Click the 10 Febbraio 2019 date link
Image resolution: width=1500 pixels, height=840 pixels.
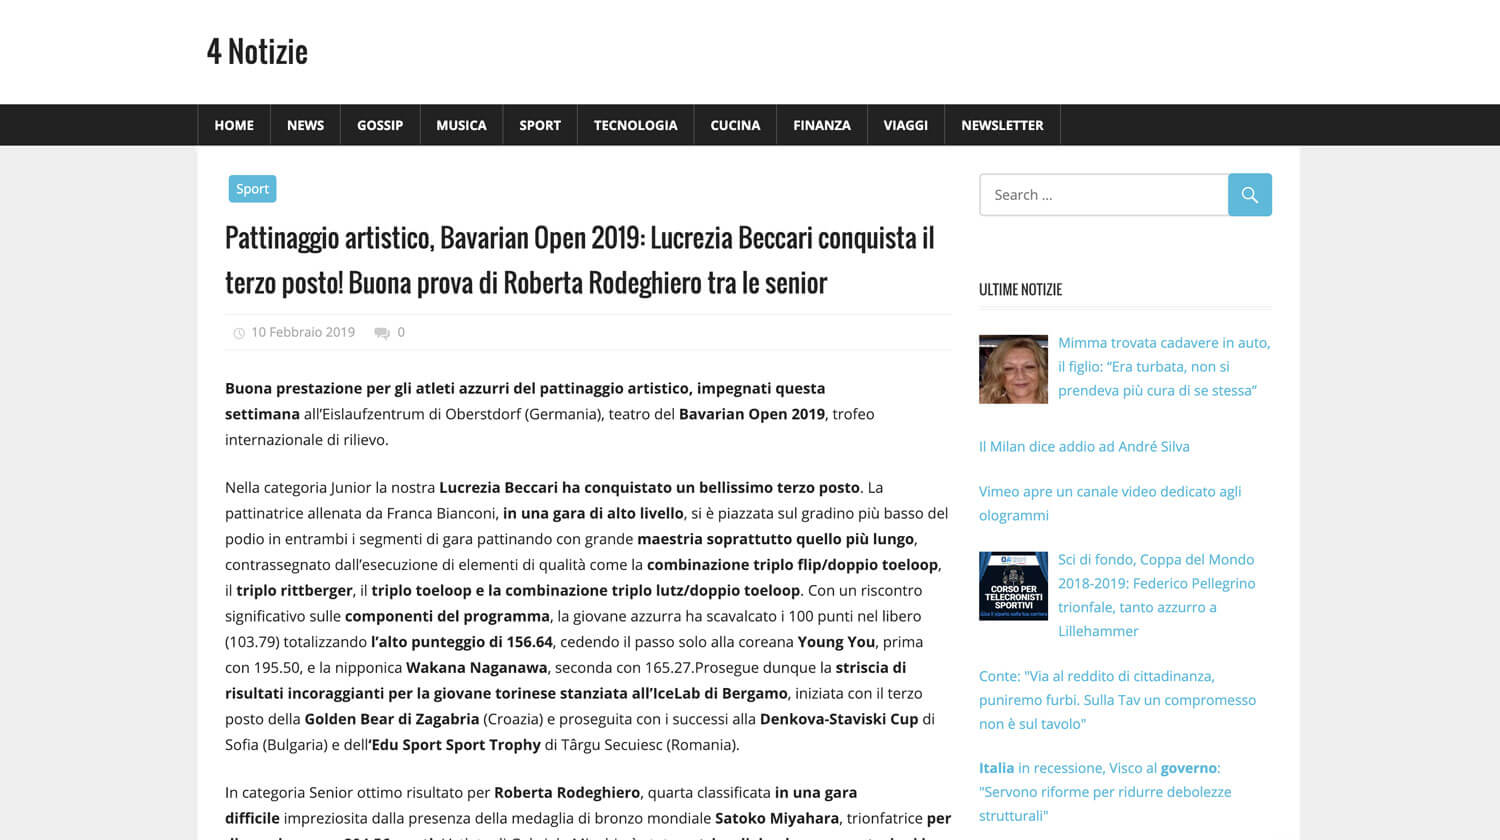coord(303,332)
